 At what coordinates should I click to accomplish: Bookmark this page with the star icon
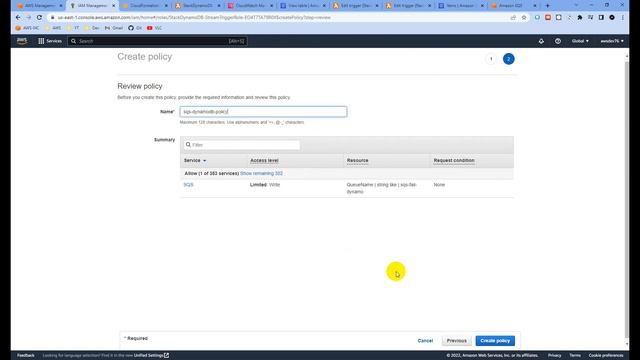click(524, 18)
